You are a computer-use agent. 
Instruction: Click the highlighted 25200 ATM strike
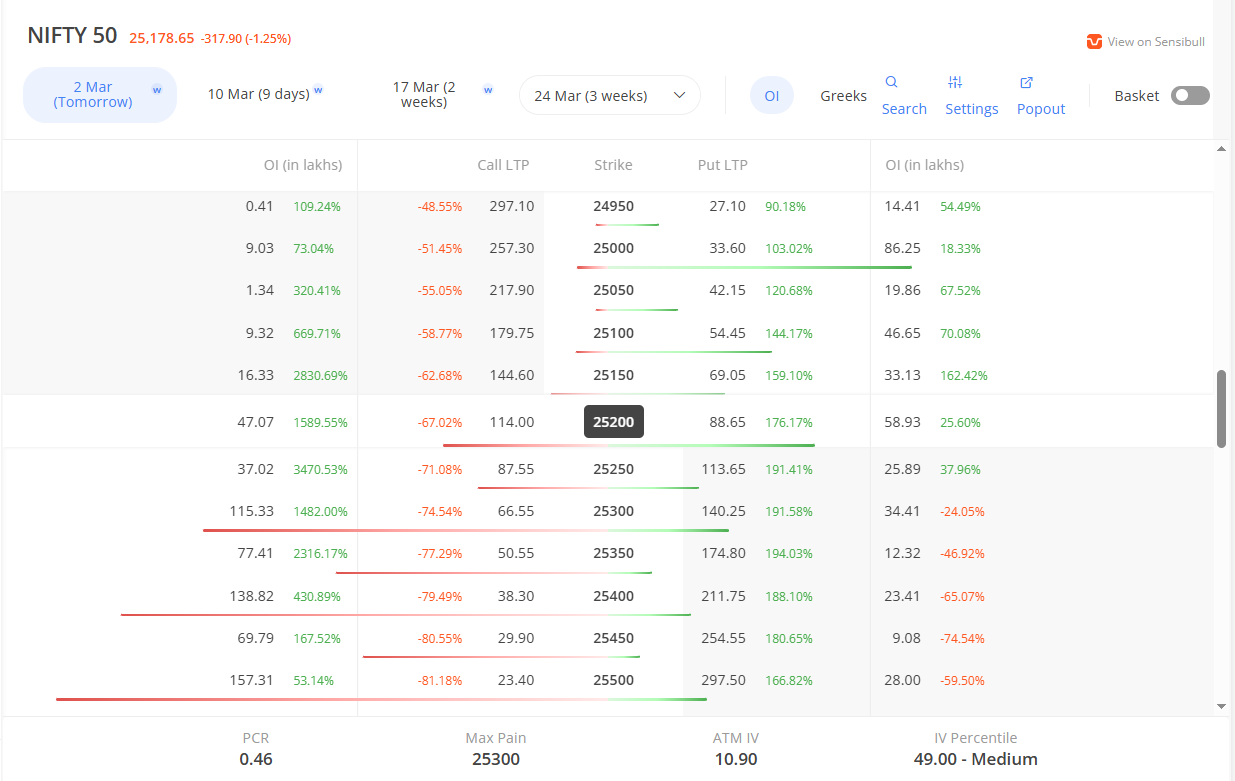[x=613, y=422]
